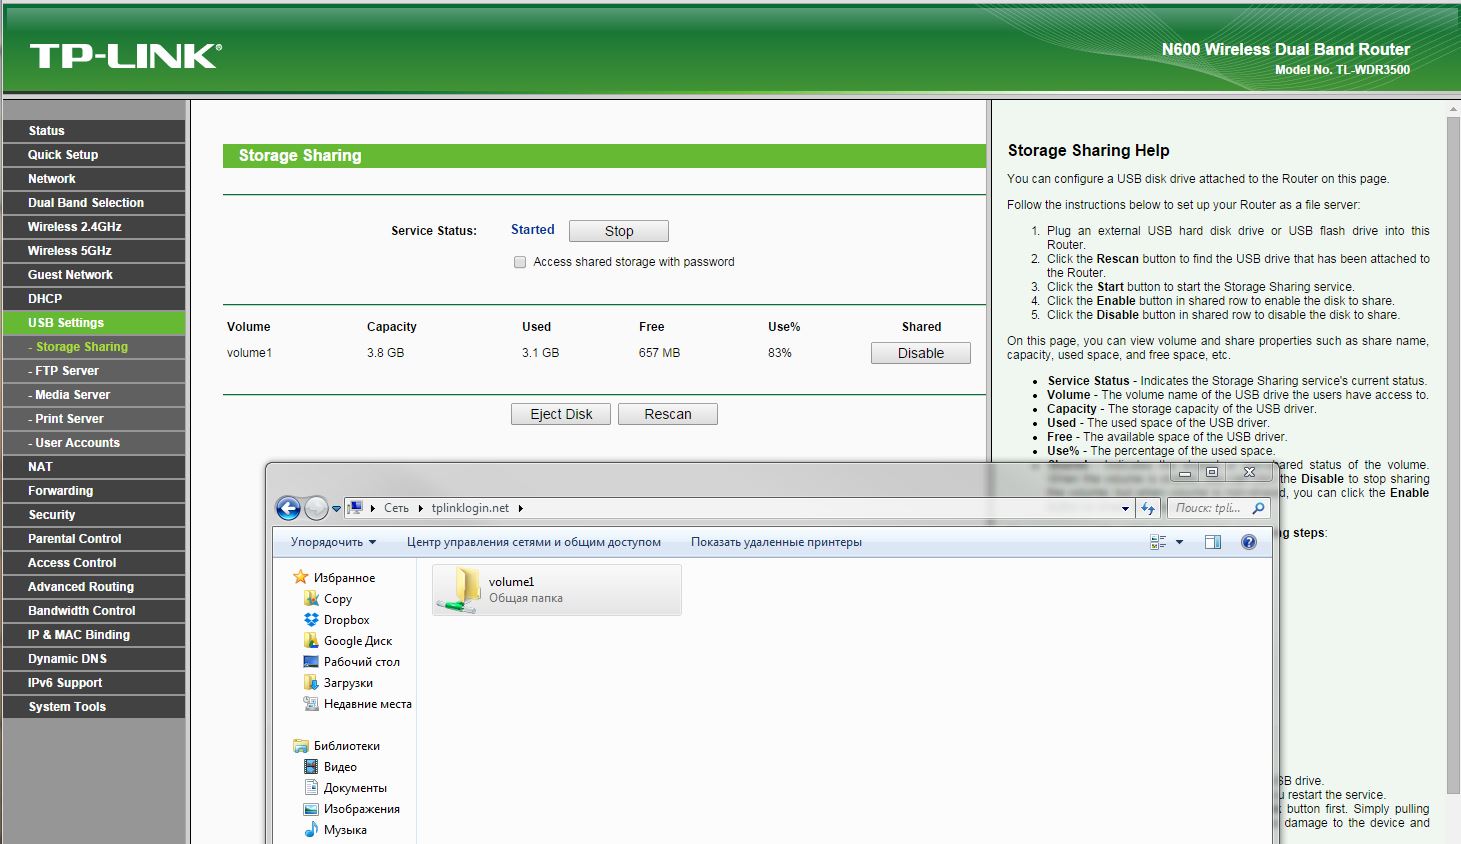Image resolution: width=1461 pixels, height=844 pixels.
Task: Open Центр управления сетями и общим доступом
Action: (x=534, y=542)
